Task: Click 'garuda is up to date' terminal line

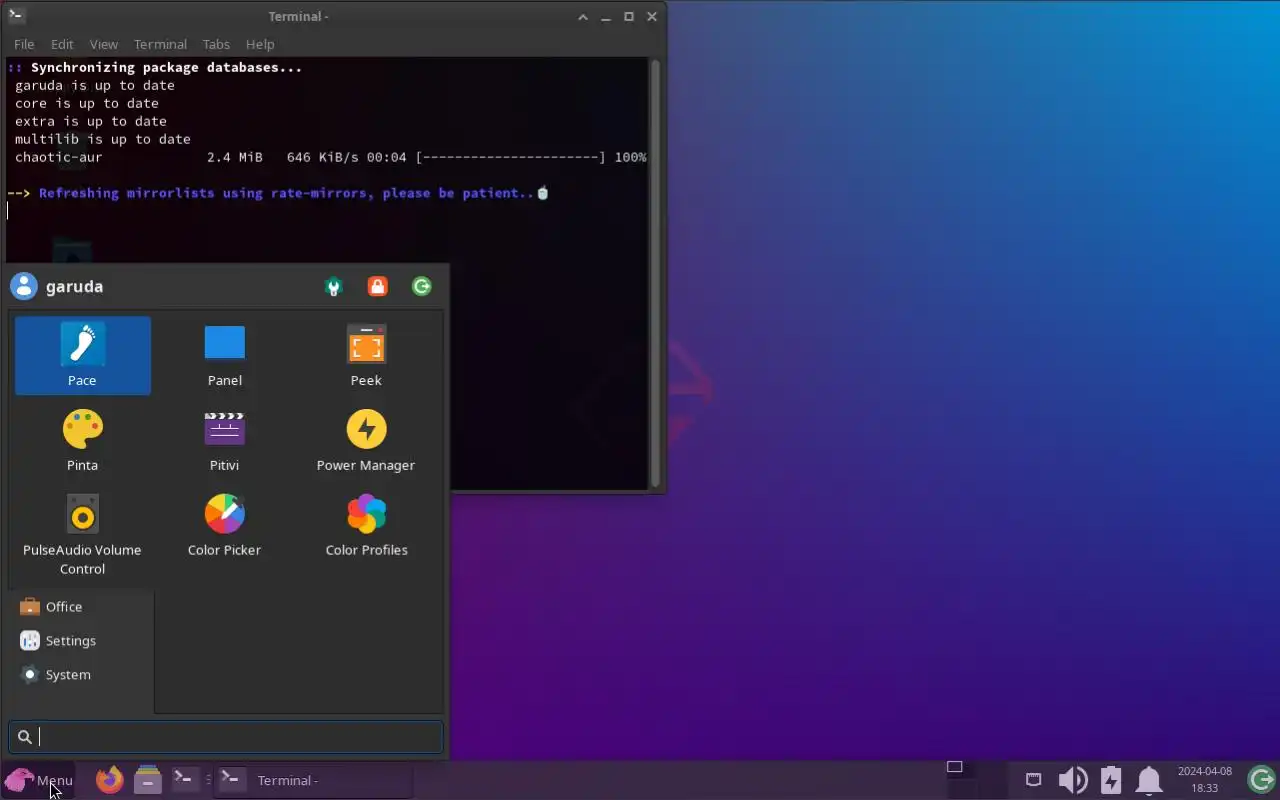Action: pos(94,85)
